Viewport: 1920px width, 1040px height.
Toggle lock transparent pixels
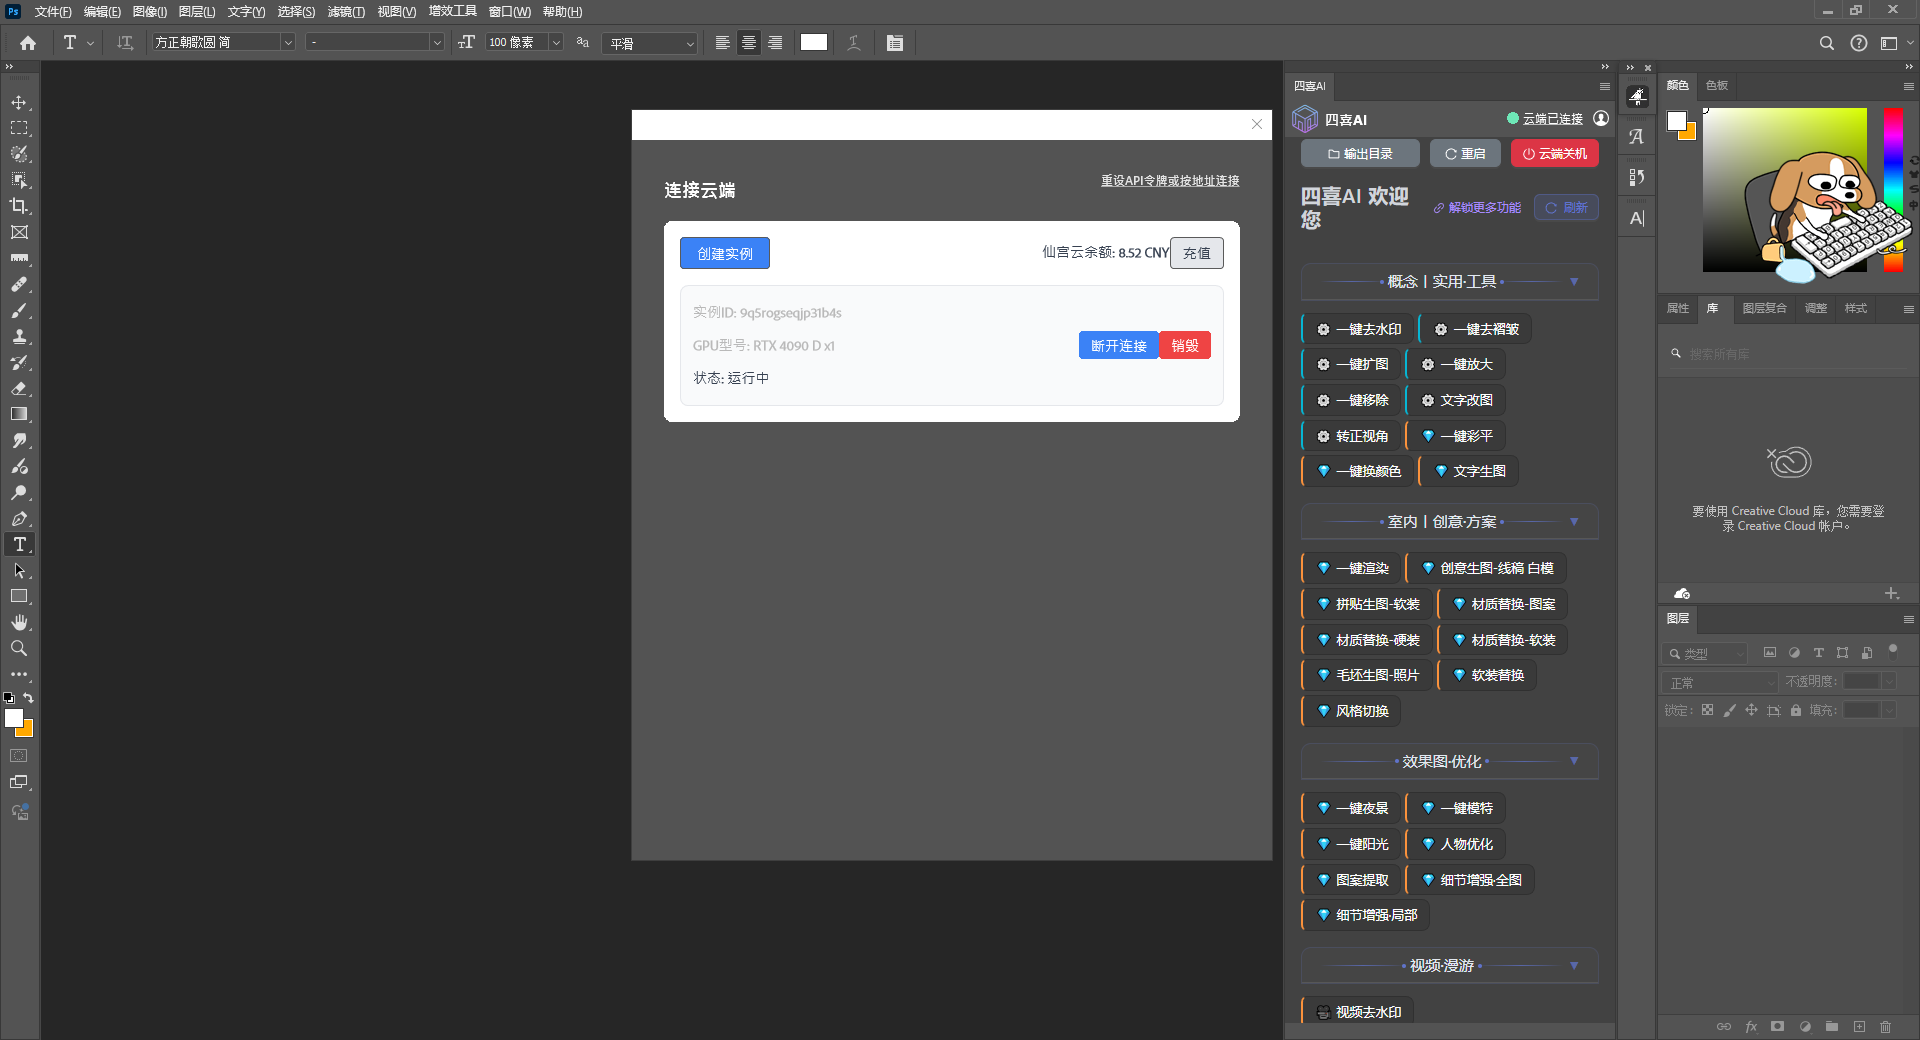click(x=1707, y=710)
